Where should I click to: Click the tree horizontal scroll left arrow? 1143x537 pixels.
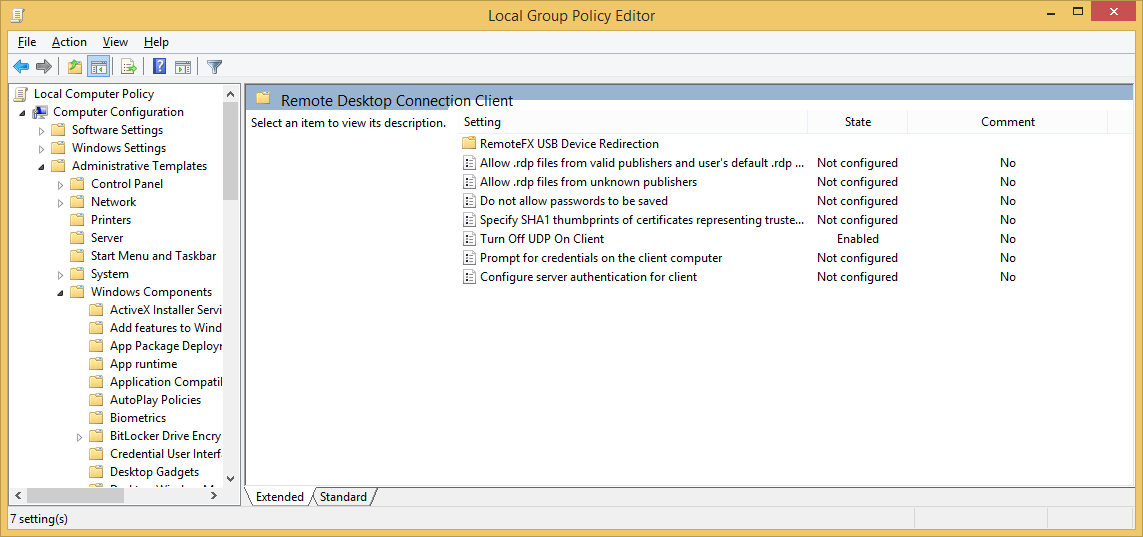point(18,495)
